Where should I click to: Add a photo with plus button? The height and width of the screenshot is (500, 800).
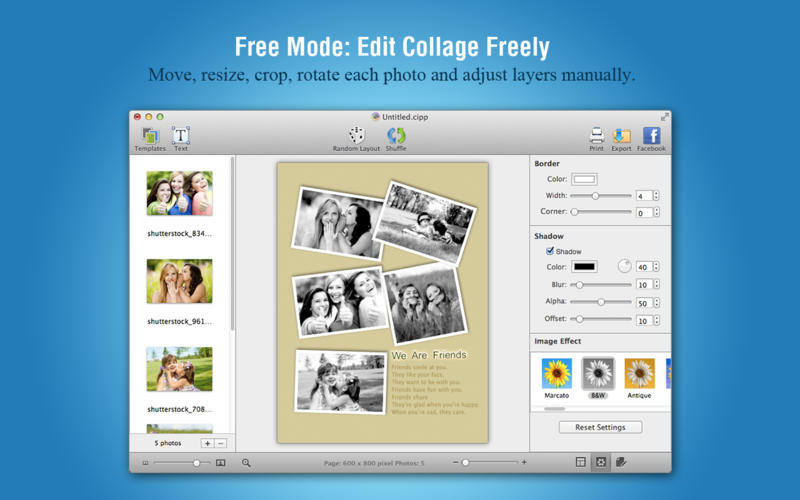(207, 443)
